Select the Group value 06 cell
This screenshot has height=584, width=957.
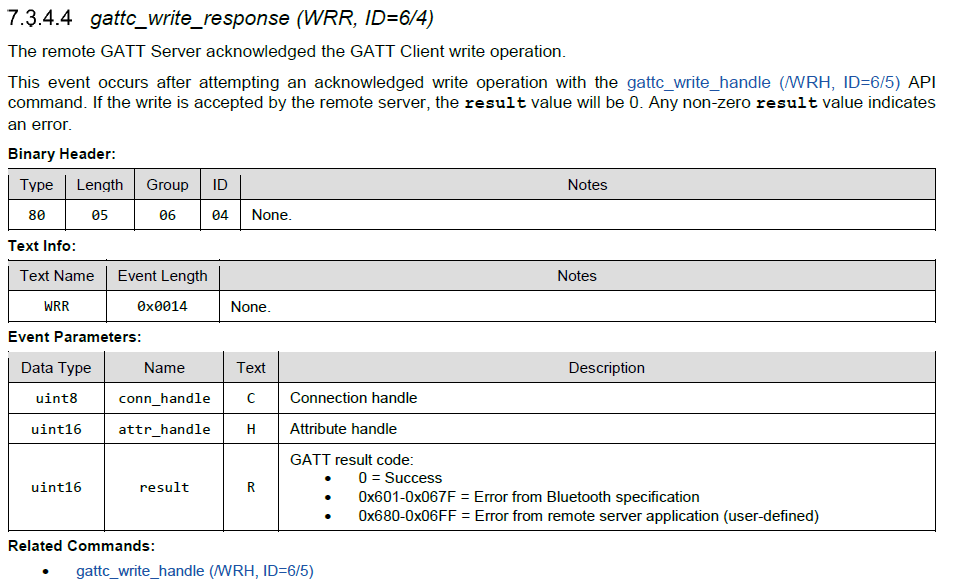[167, 214]
